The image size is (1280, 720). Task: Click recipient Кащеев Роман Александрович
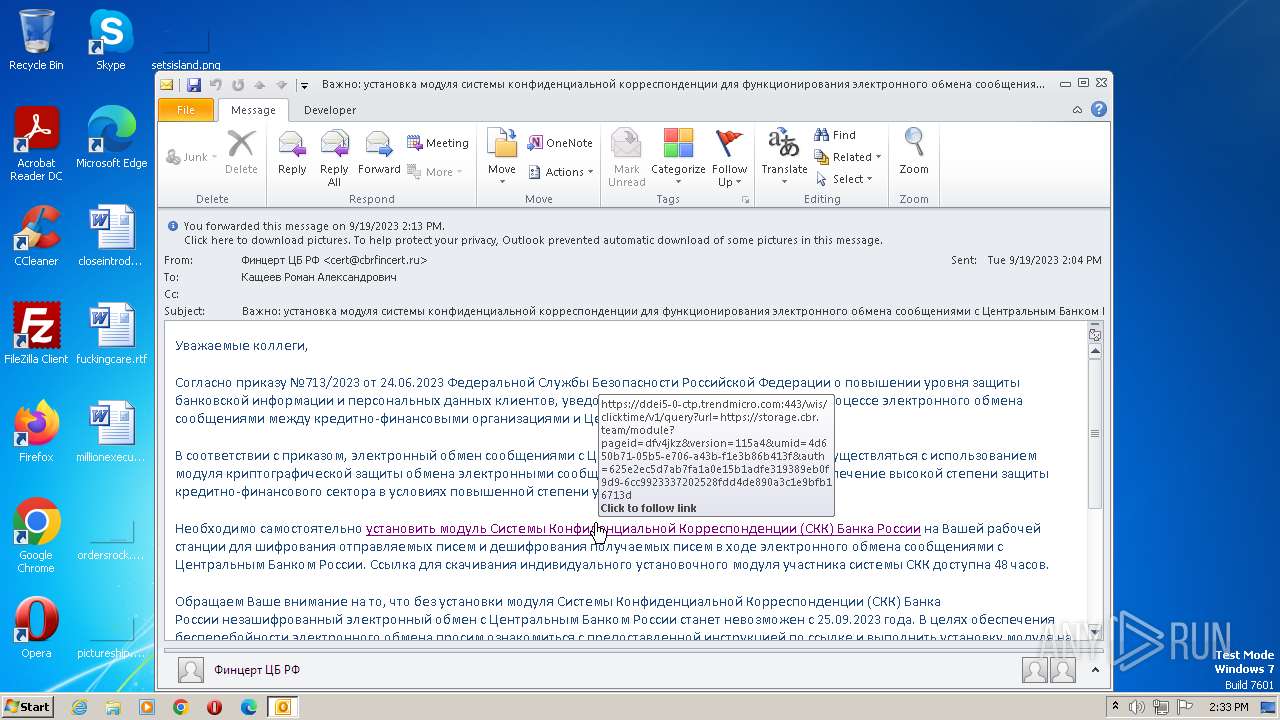pos(319,277)
